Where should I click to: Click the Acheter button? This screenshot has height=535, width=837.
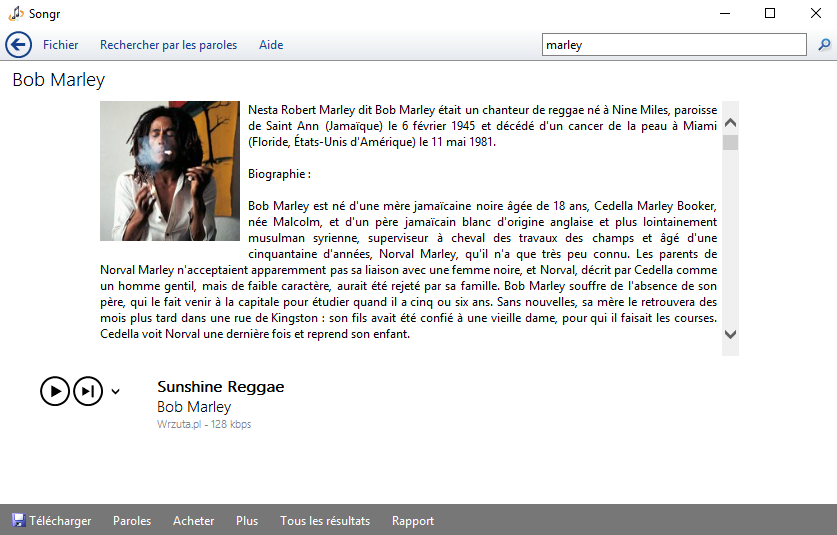click(x=193, y=521)
